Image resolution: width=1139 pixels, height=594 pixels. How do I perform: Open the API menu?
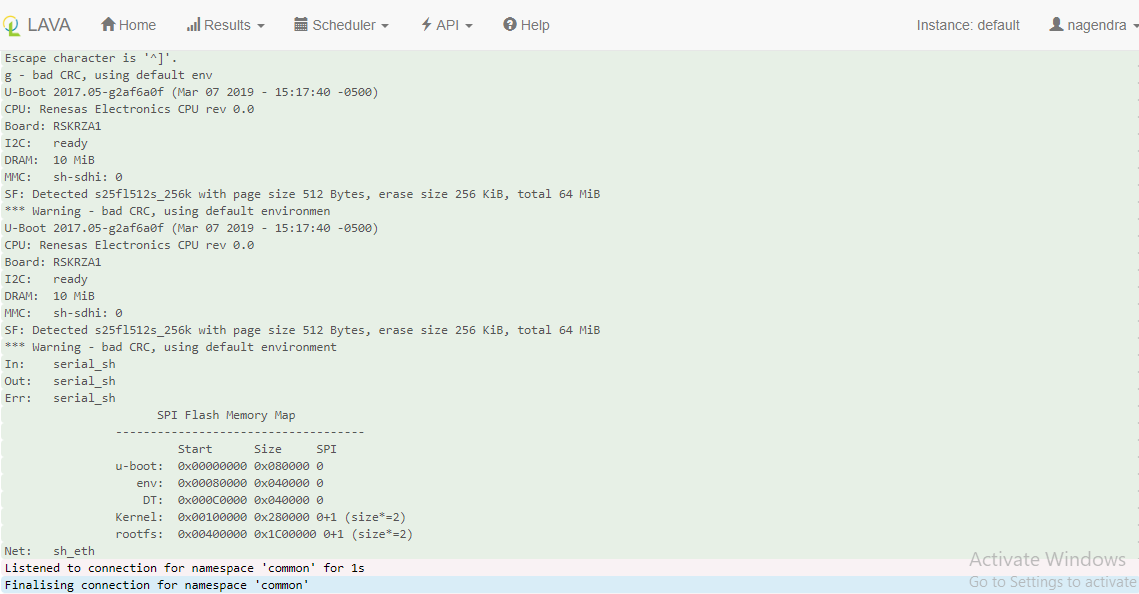click(447, 25)
